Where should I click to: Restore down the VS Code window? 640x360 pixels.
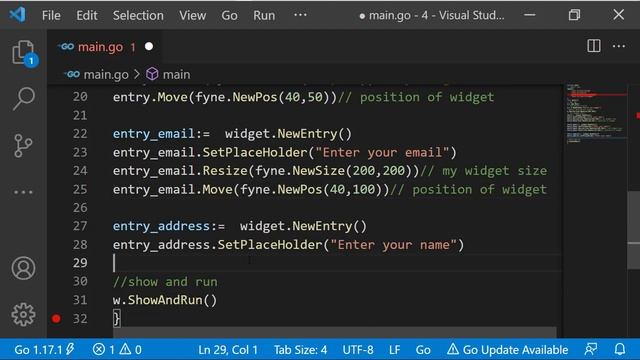click(x=574, y=15)
